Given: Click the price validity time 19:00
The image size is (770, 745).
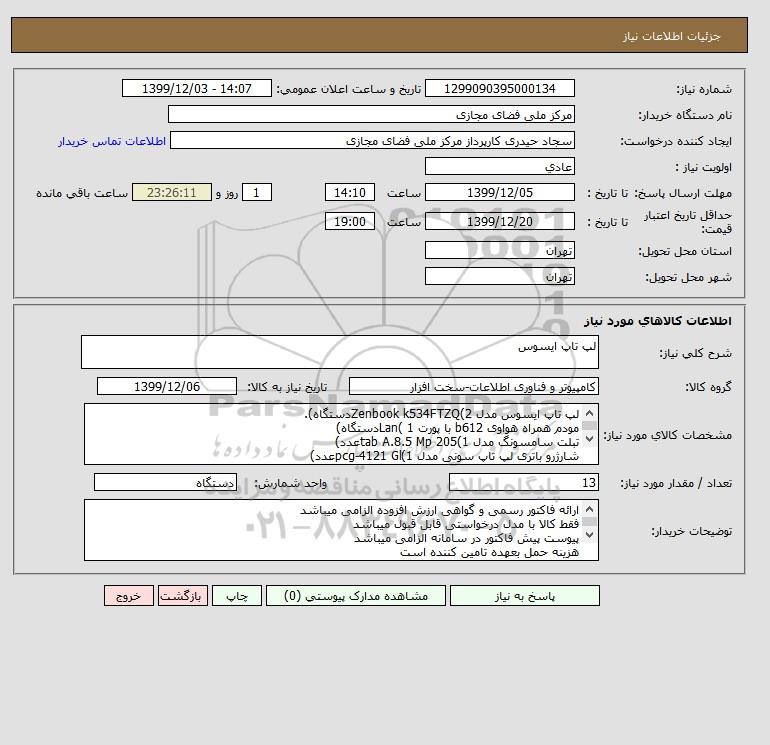Looking at the screenshot, I should point(350,221).
